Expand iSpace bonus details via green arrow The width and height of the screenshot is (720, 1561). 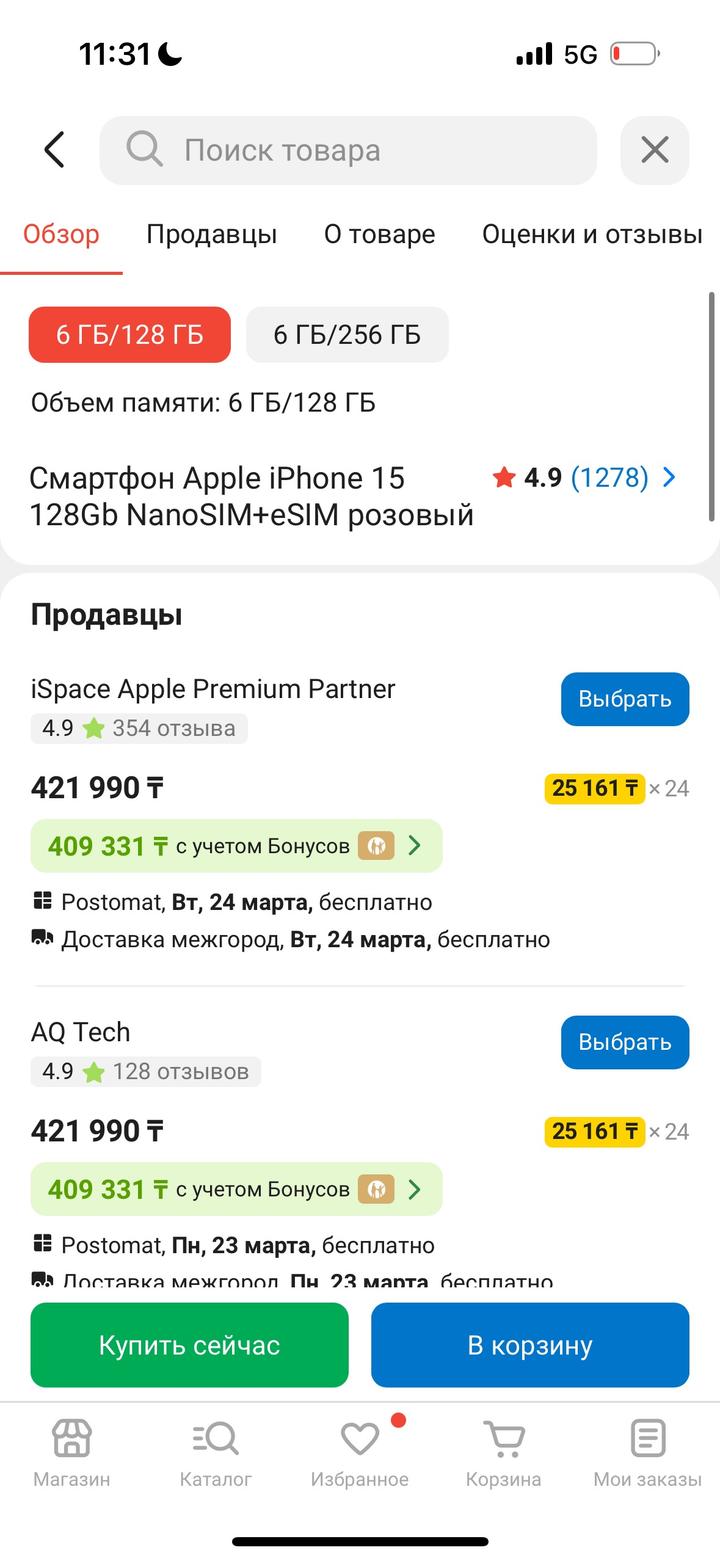pos(415,845)
